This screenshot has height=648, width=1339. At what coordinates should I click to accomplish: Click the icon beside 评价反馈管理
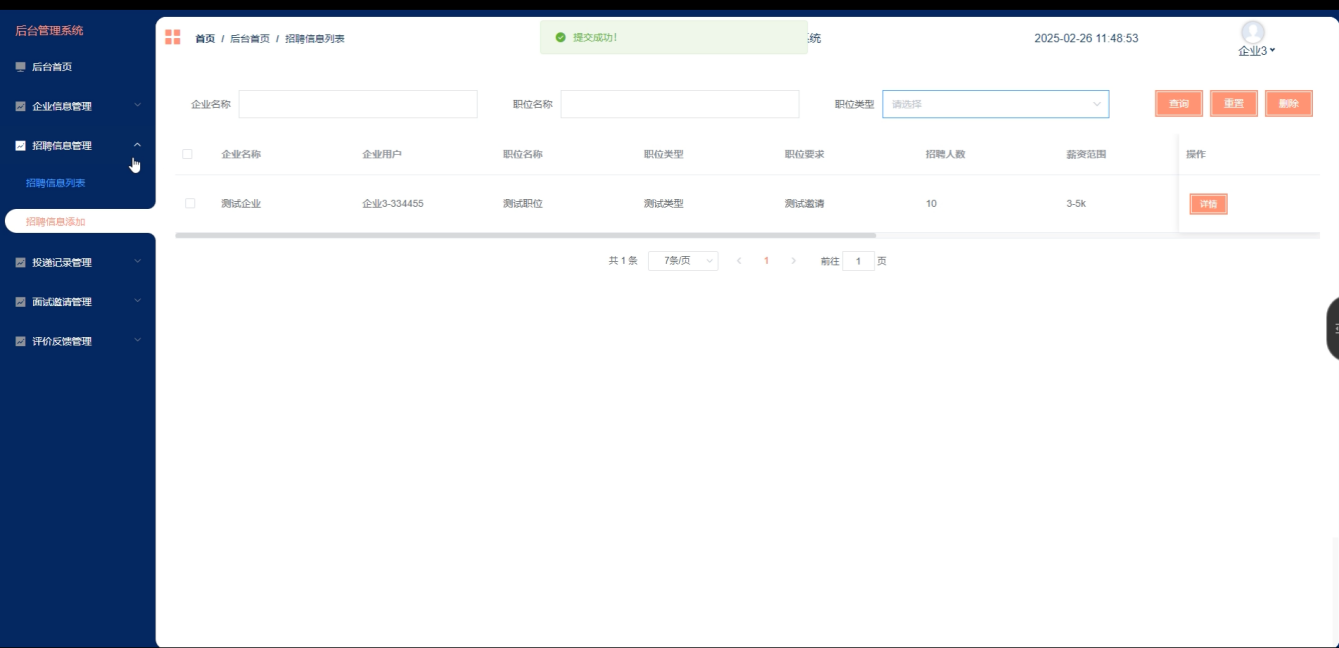20,341
